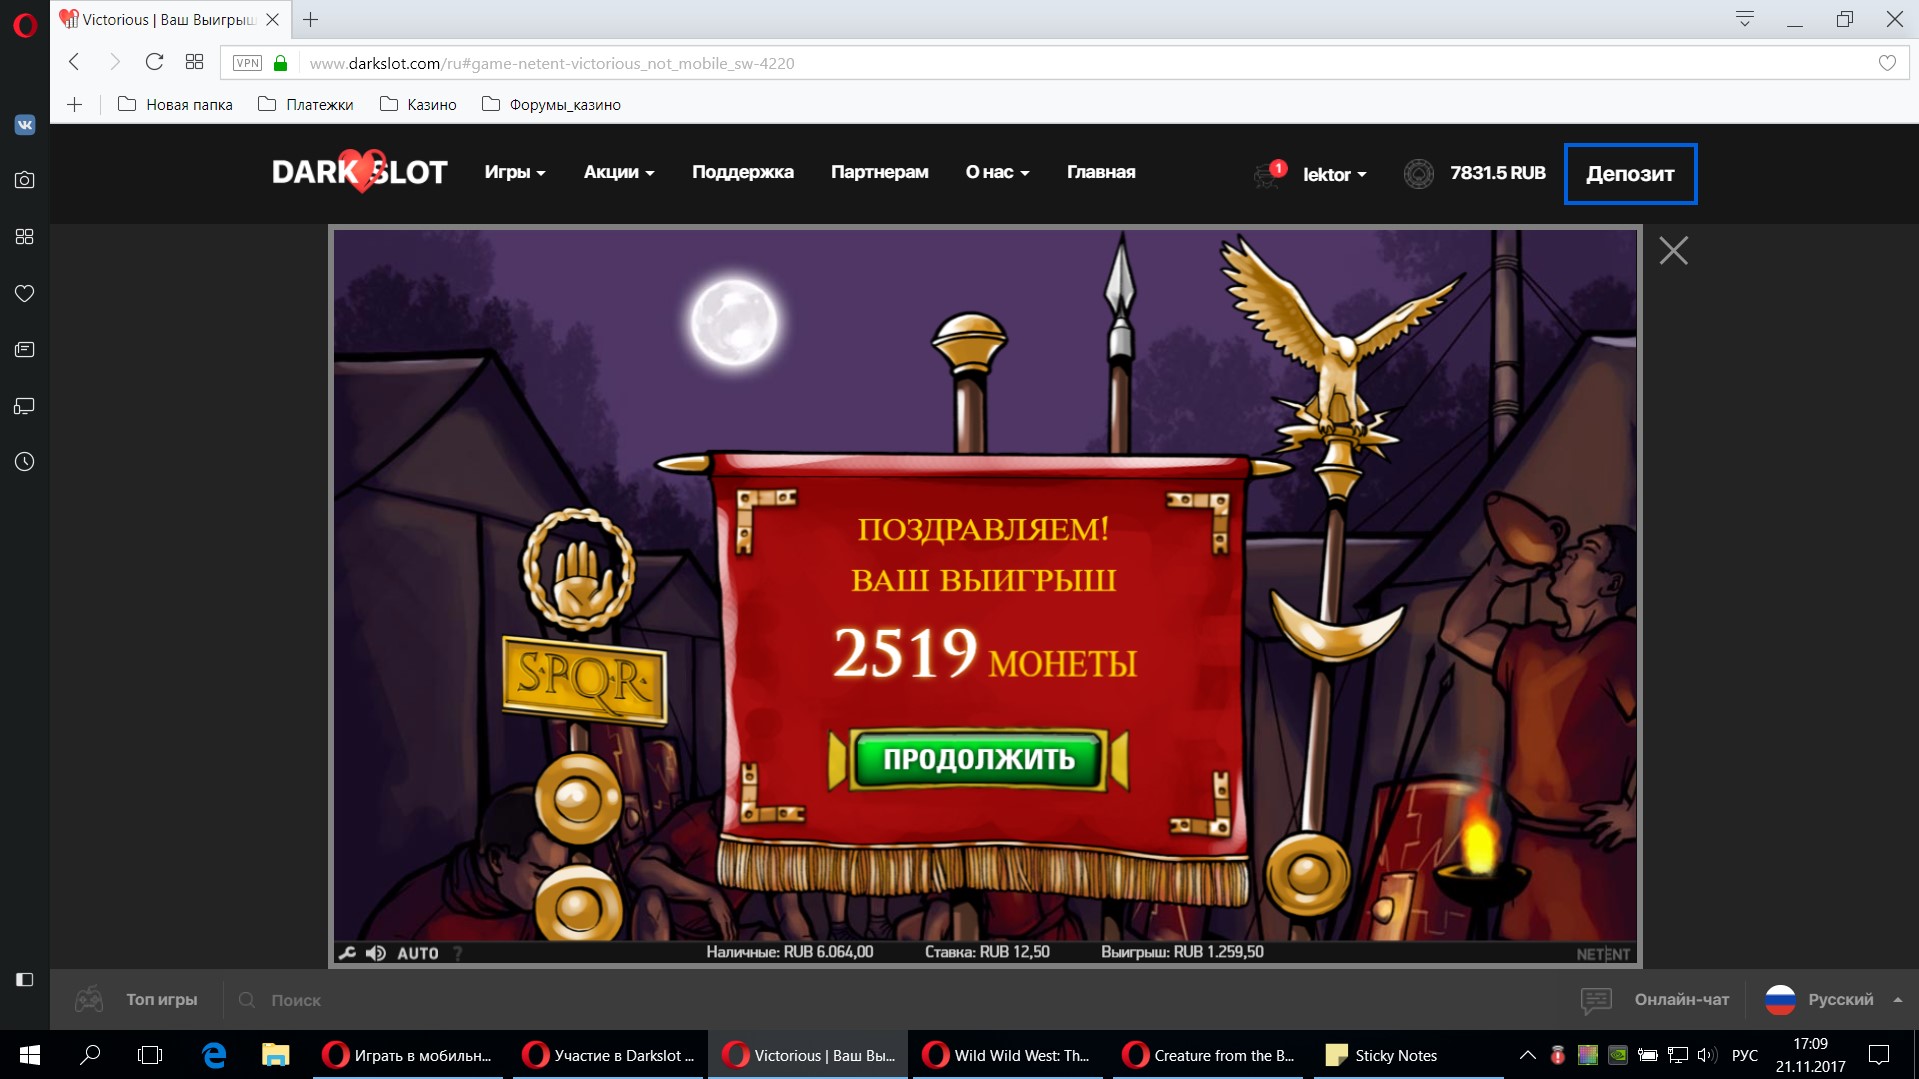Expand the Игры dropdown menu
Viewport: 1919px width, 1079px height.
(x=515, y=172)
